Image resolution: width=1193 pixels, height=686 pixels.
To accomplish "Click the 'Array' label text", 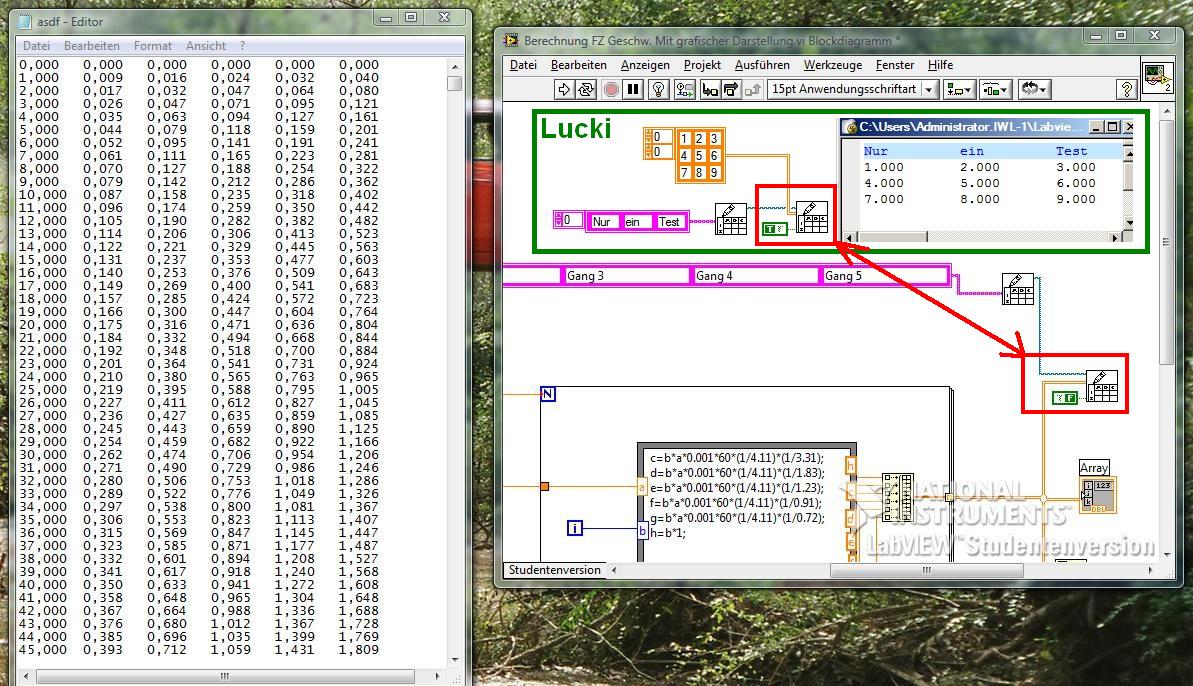I will tap(1094, 468).
